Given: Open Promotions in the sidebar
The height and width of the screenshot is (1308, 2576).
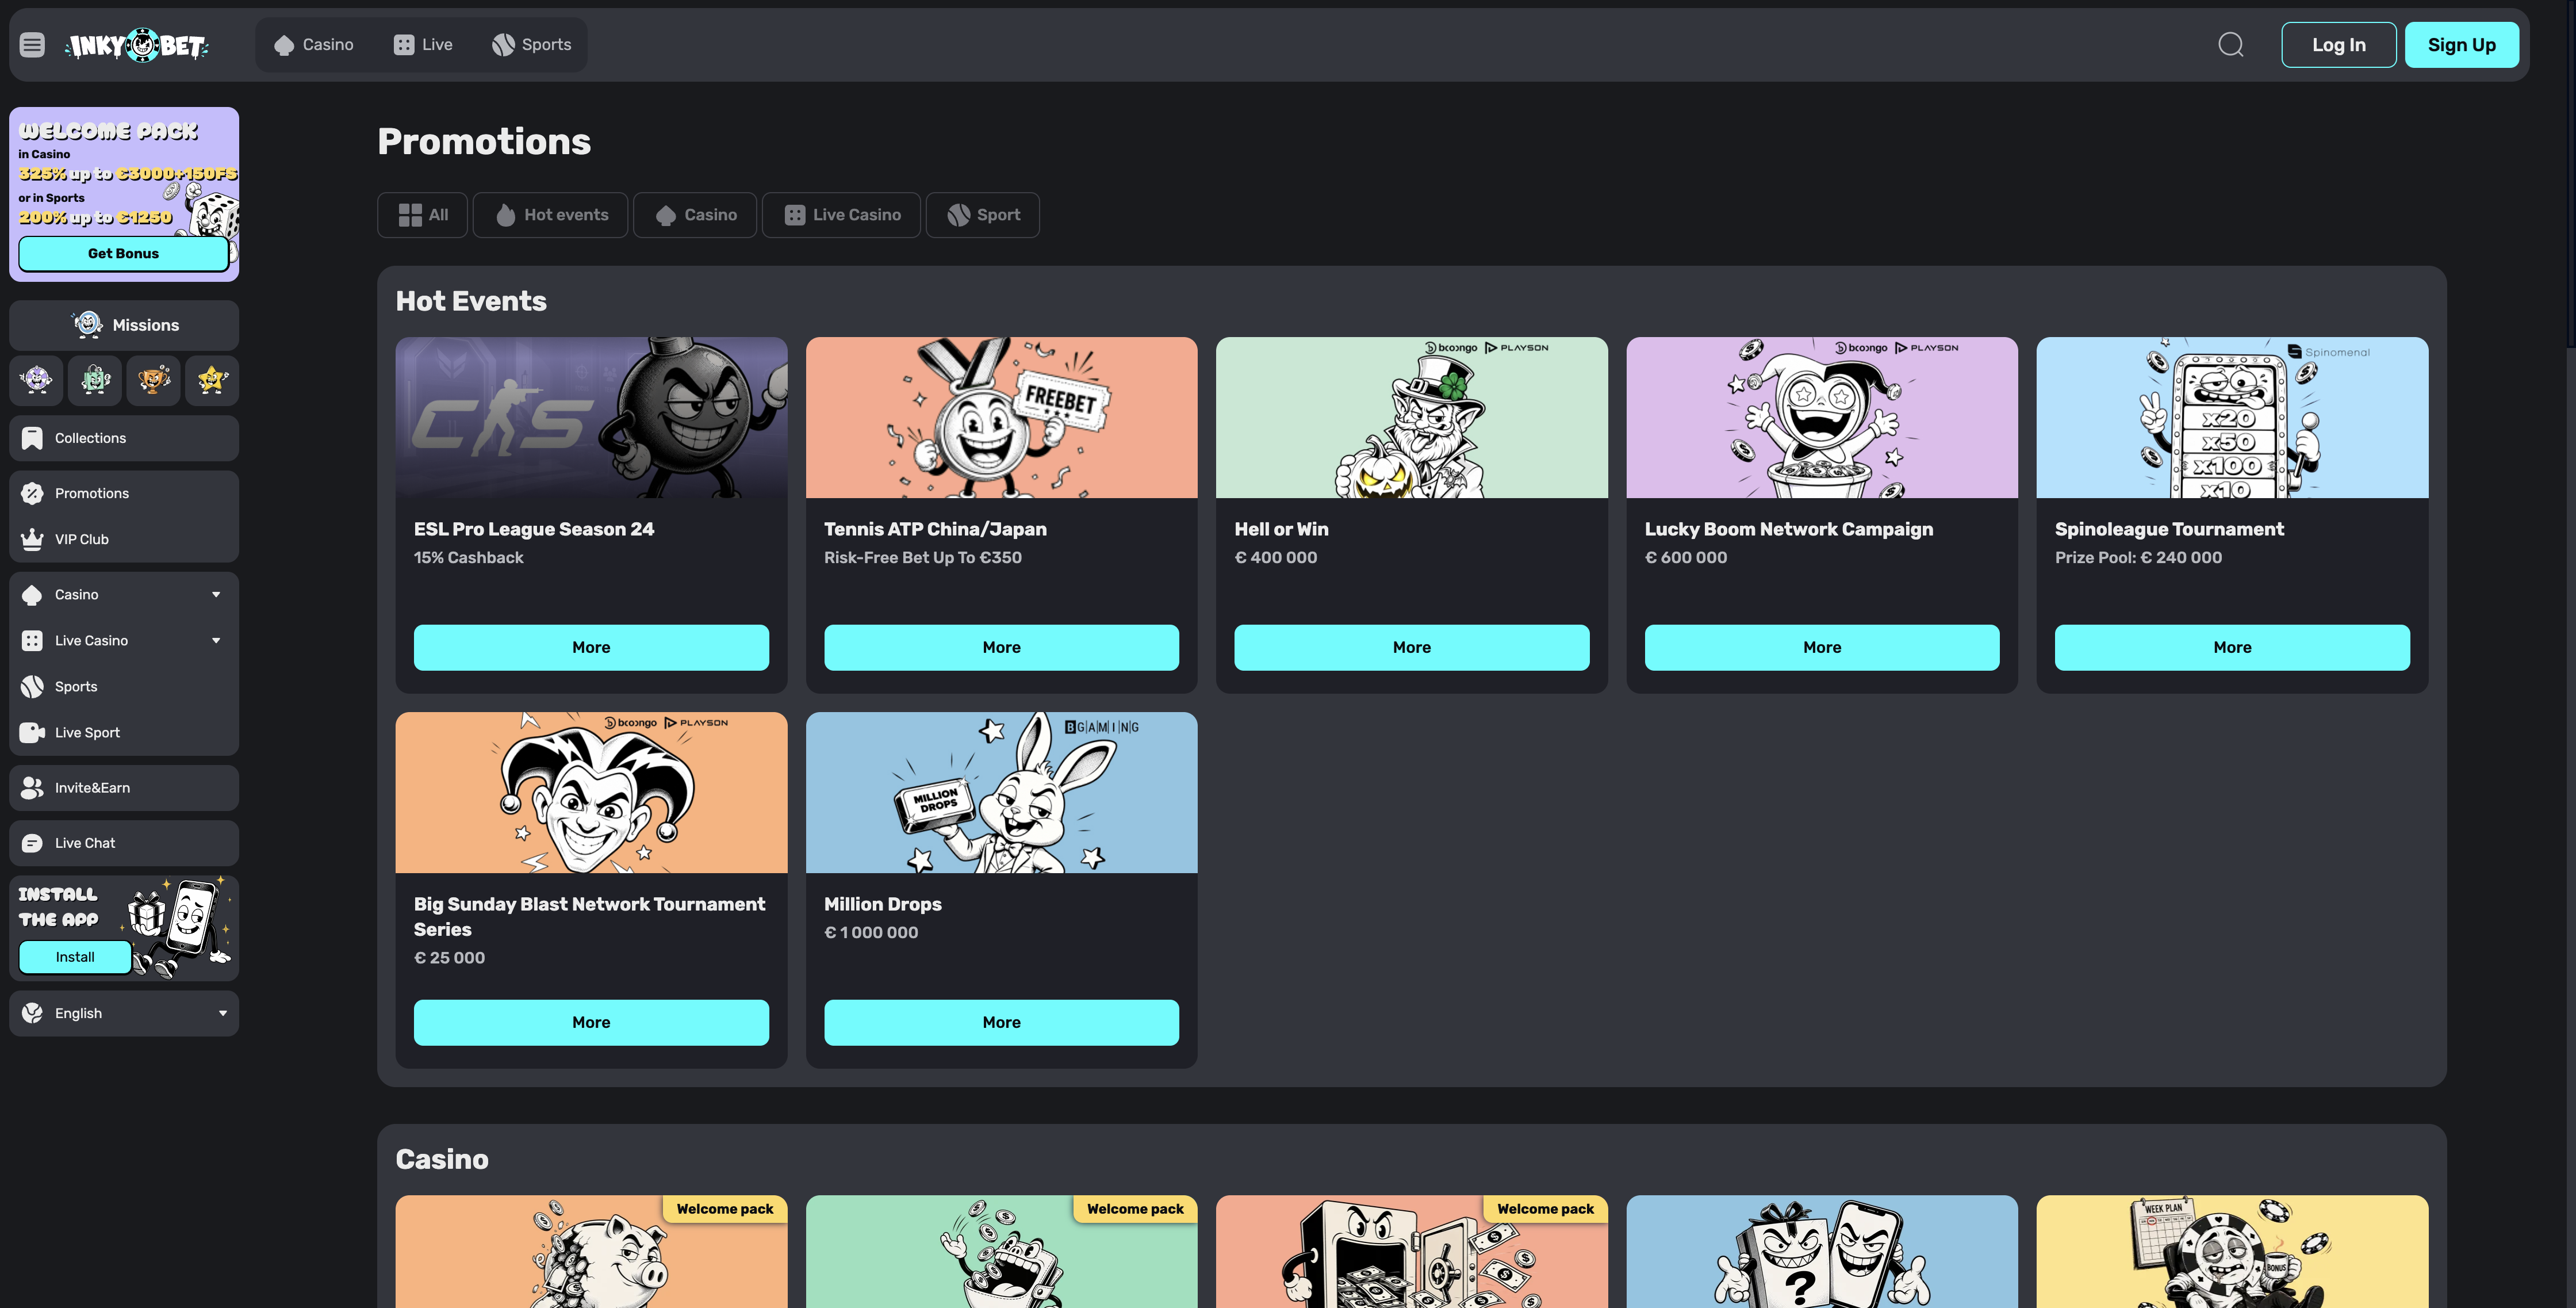Looking at the screenshot, I should pyautogui.click(x=124, y=493).
